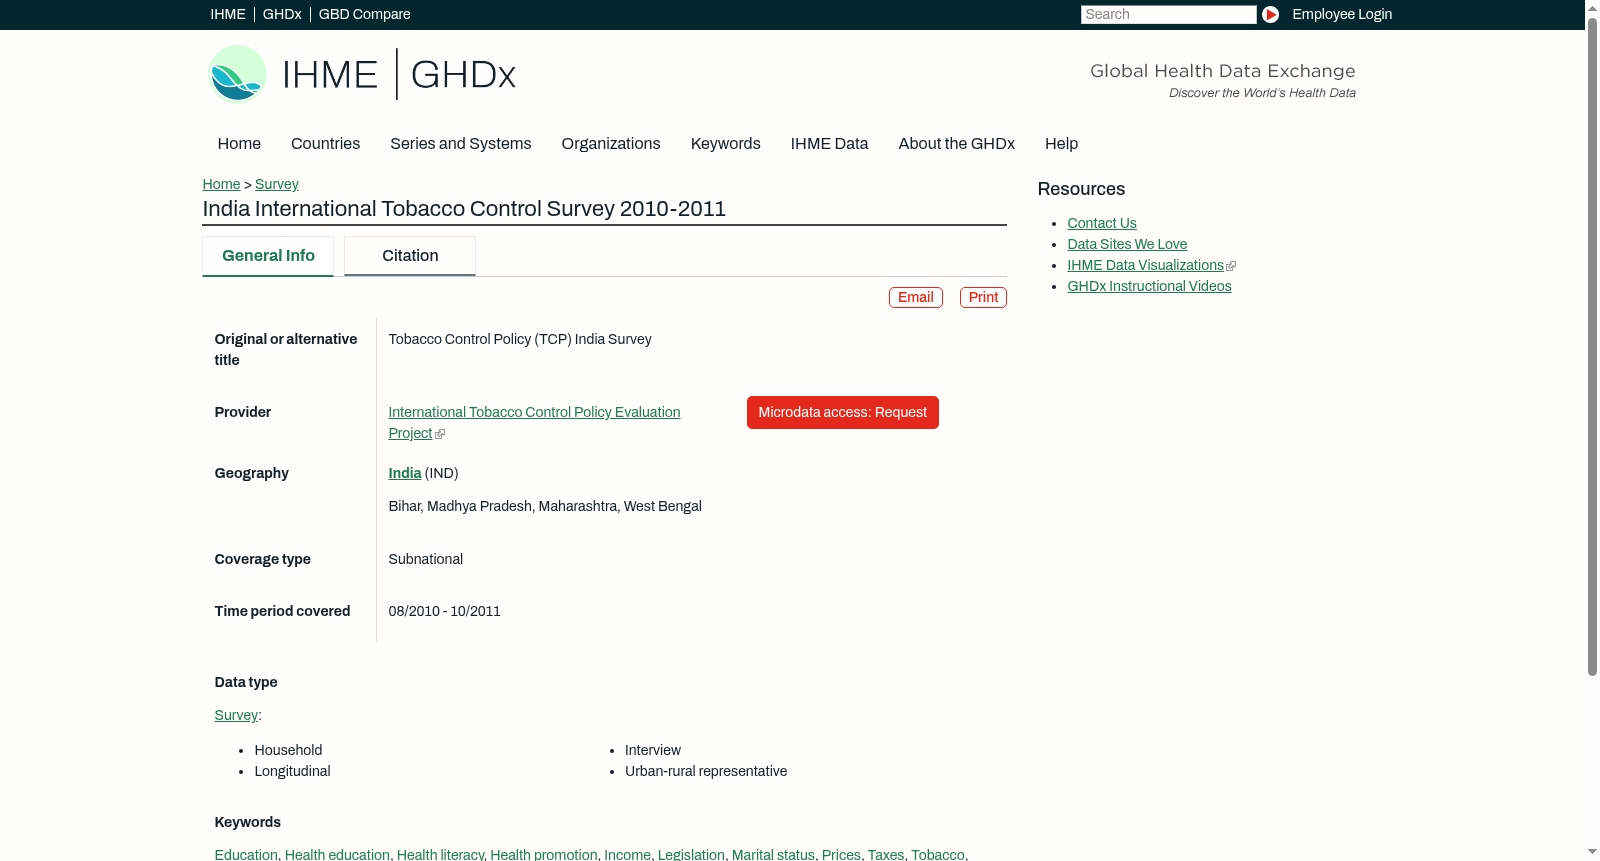
Task: Click the Taxes keyword link
Action: click(x=886, y=854)
